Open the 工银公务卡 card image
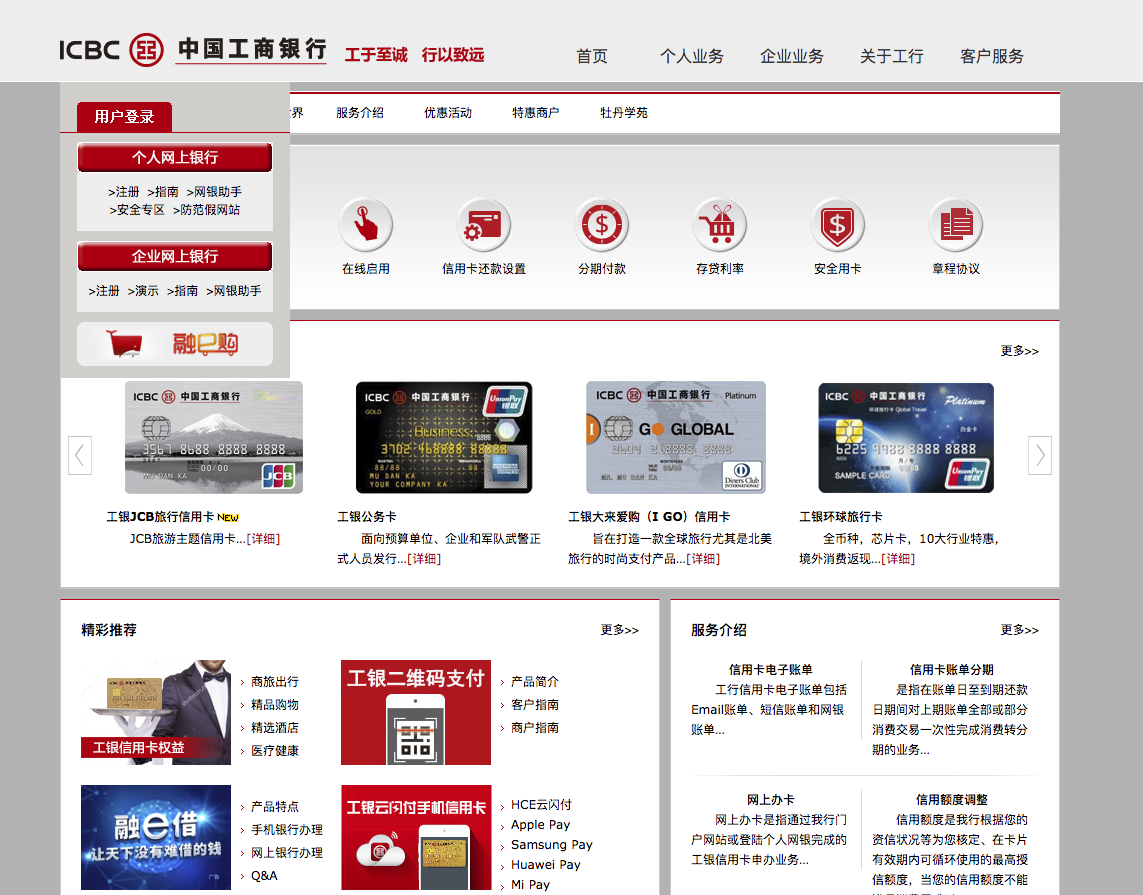The height and width of the screenshot is (895, 1143). pos(444,437)
